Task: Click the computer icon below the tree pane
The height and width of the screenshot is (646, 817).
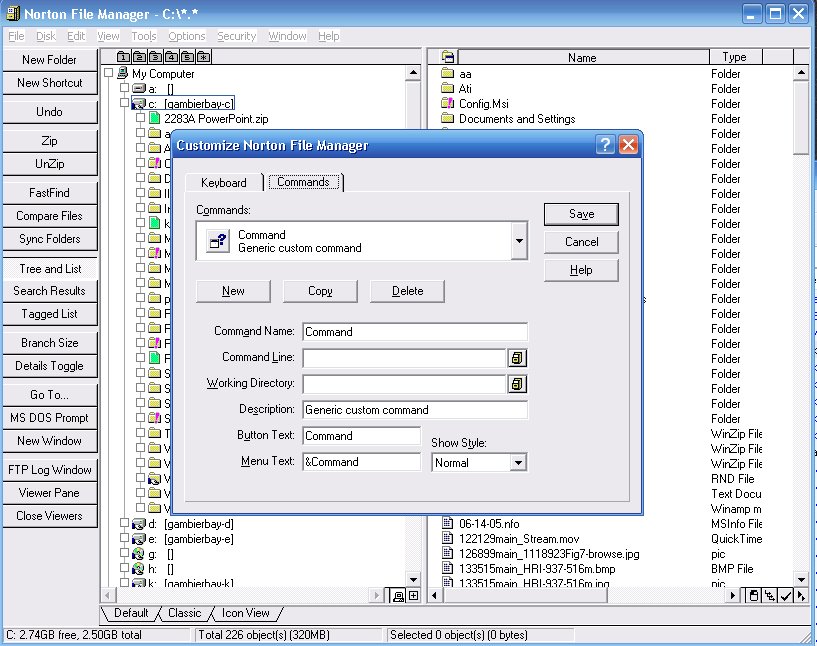Action: pos(398,595)
